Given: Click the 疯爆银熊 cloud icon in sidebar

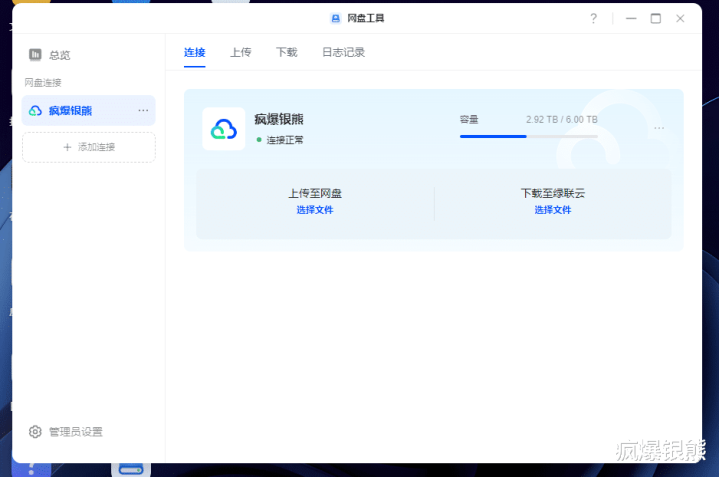Looking at the screenshot, I should pos(35,111).
